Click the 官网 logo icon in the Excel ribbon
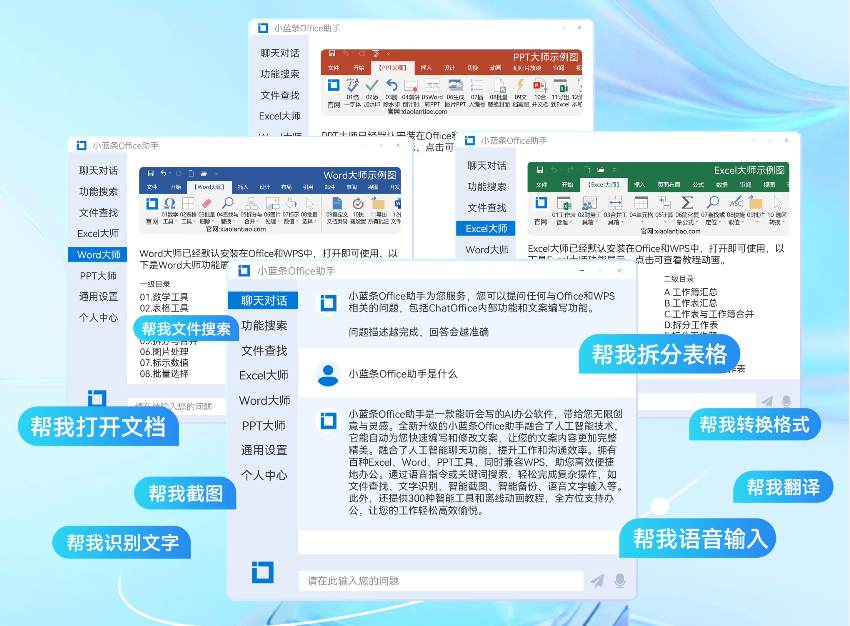Image resolution: width=850 pixels, height=626 pixels. (541, 203)
